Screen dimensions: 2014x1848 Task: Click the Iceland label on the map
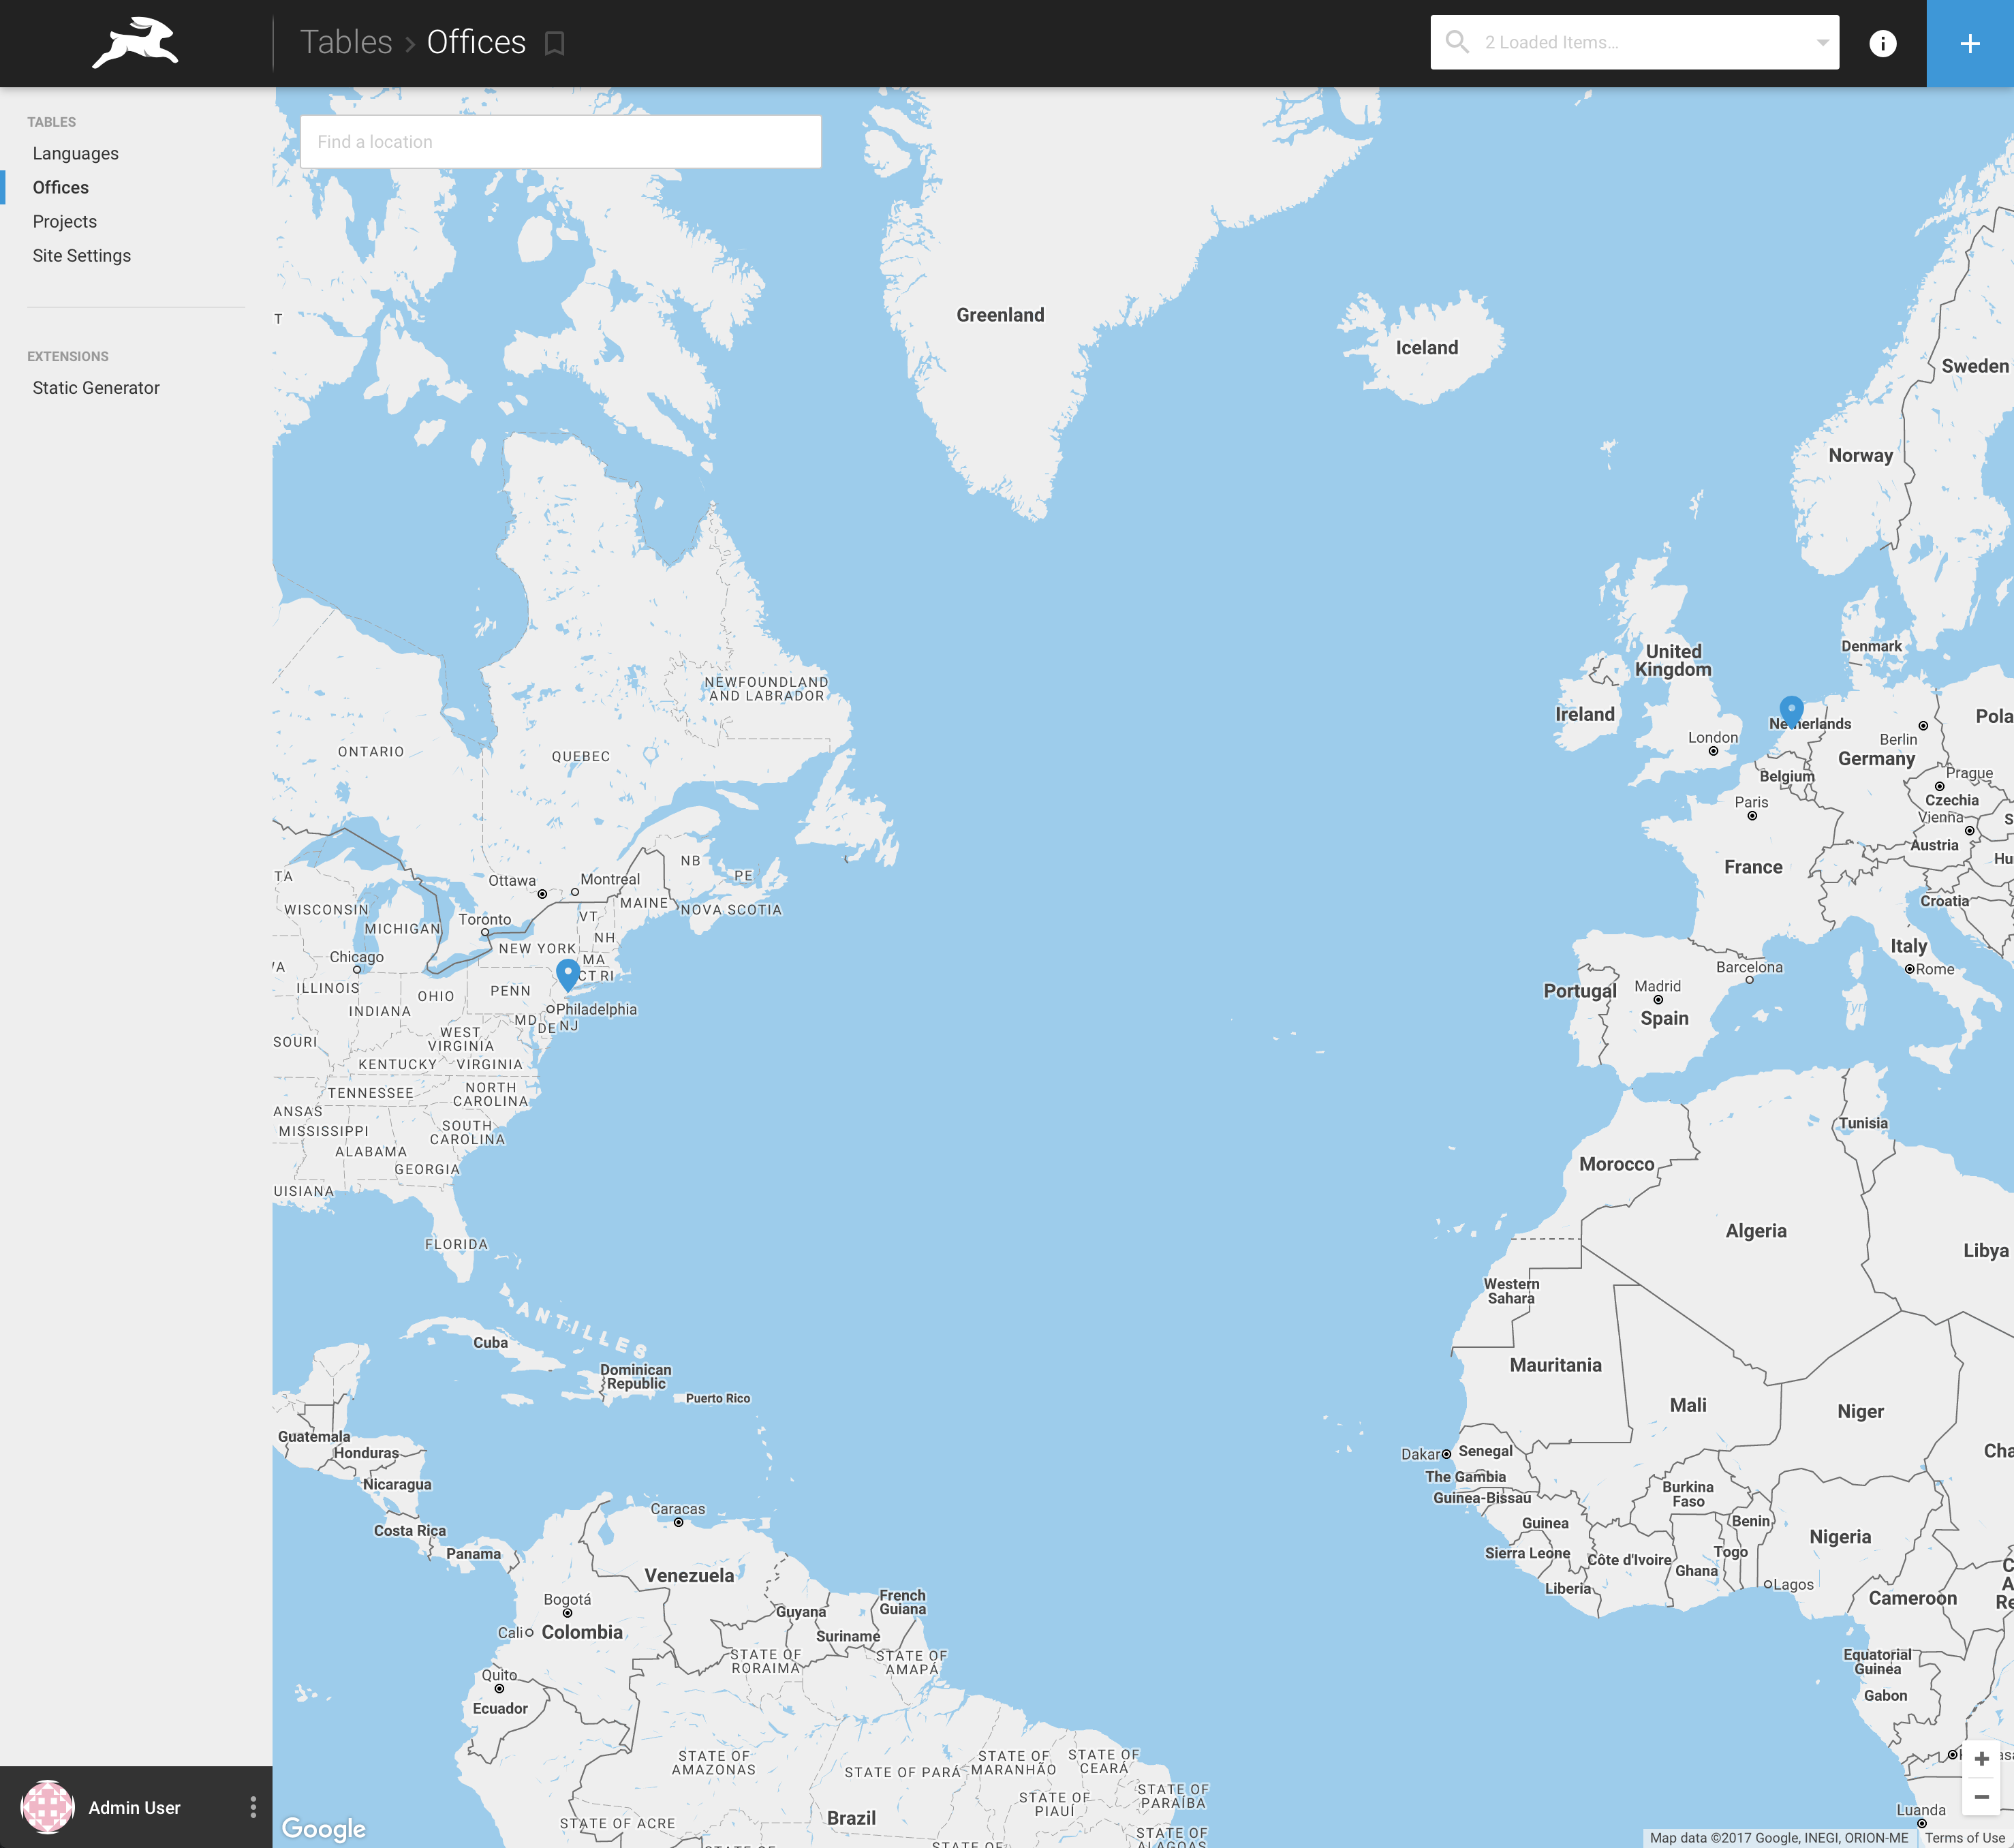(1426, 347)
